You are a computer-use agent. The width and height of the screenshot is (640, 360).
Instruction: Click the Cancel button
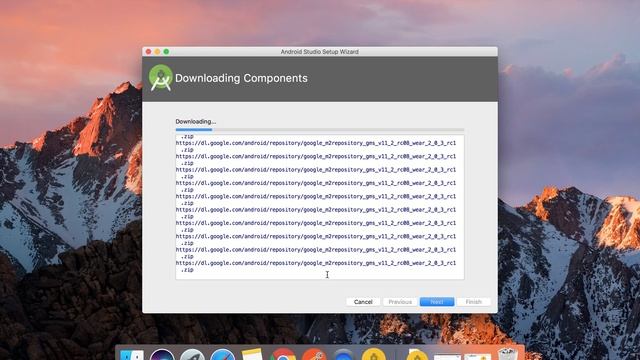pos(363,302)
